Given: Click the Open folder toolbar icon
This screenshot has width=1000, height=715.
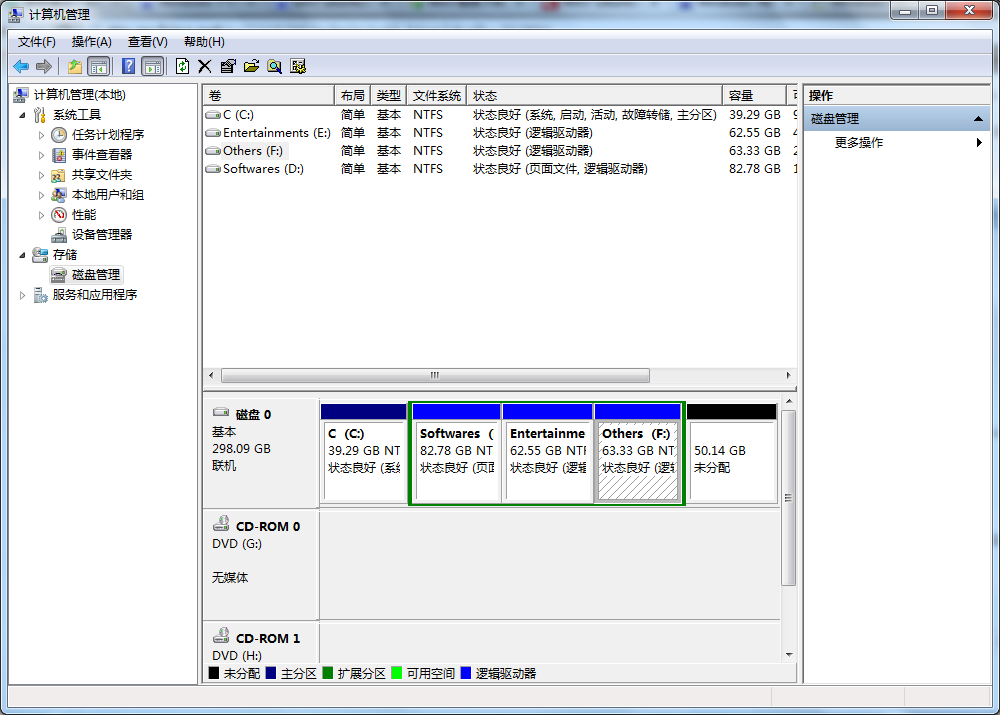Looking at the screenshot, I should pyautogui.click(x=251, y=66).
